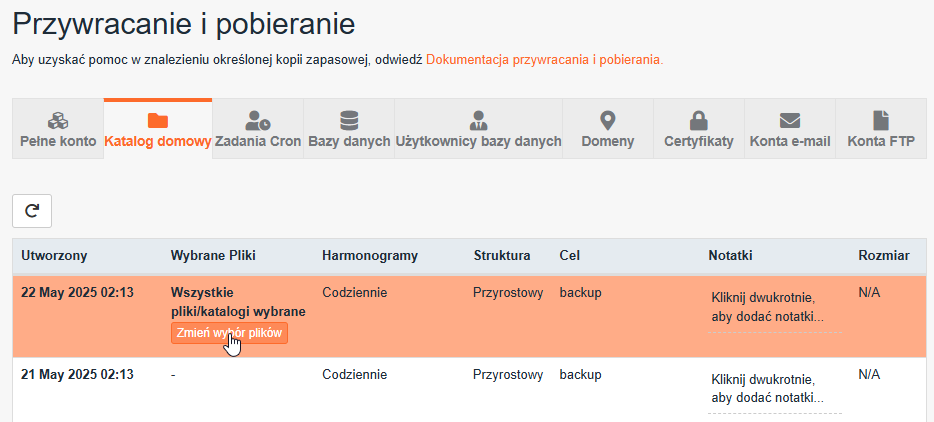The width and height of the screenshot is (934, 422).
Task: Sort by Rozmiar column header
Action: tap(884, 256)
